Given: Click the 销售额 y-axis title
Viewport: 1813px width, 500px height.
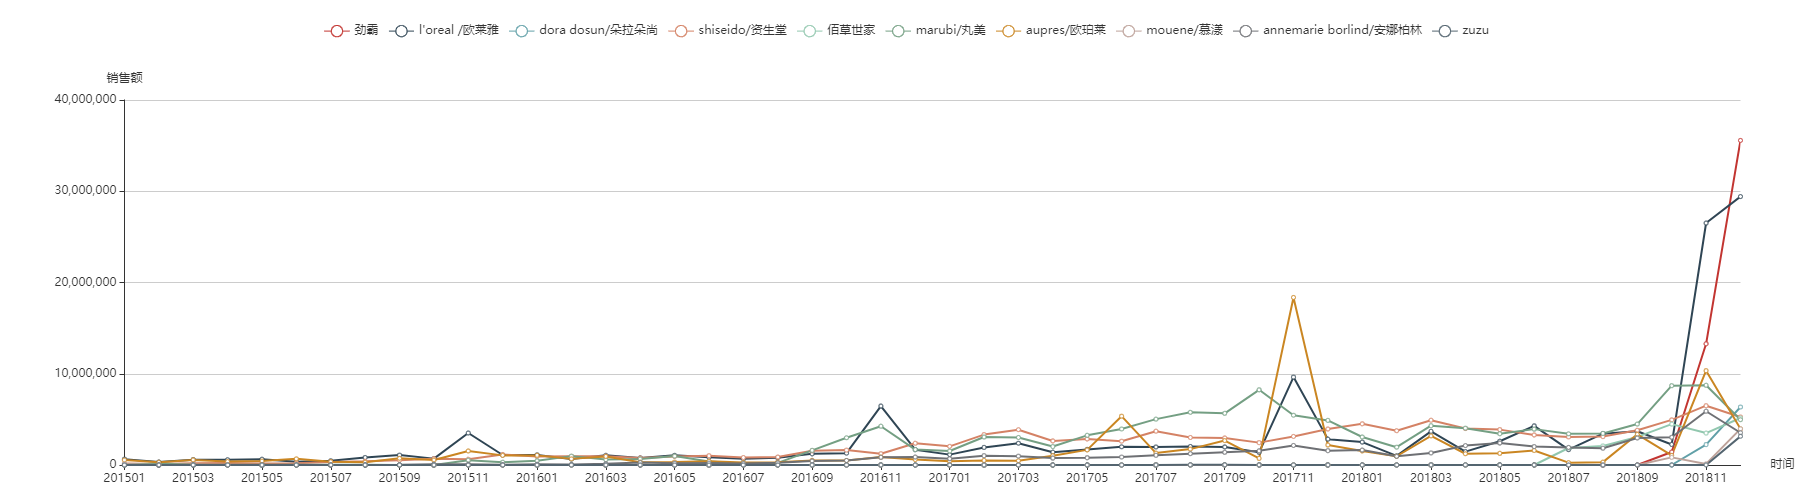Looking at the screenshot, I should pos(125,78).
